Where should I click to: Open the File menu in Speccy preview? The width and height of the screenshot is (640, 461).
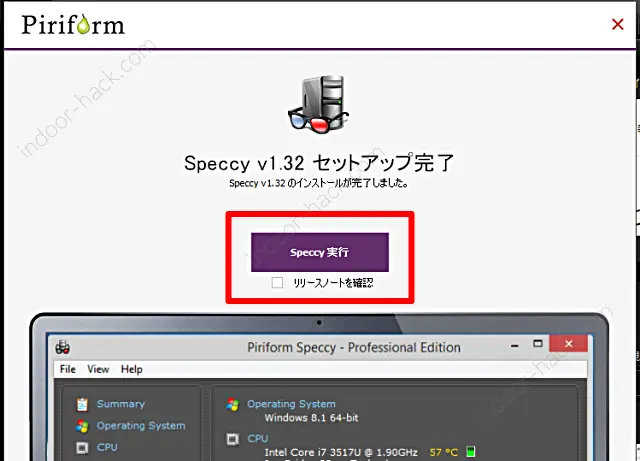click(68, 369)
